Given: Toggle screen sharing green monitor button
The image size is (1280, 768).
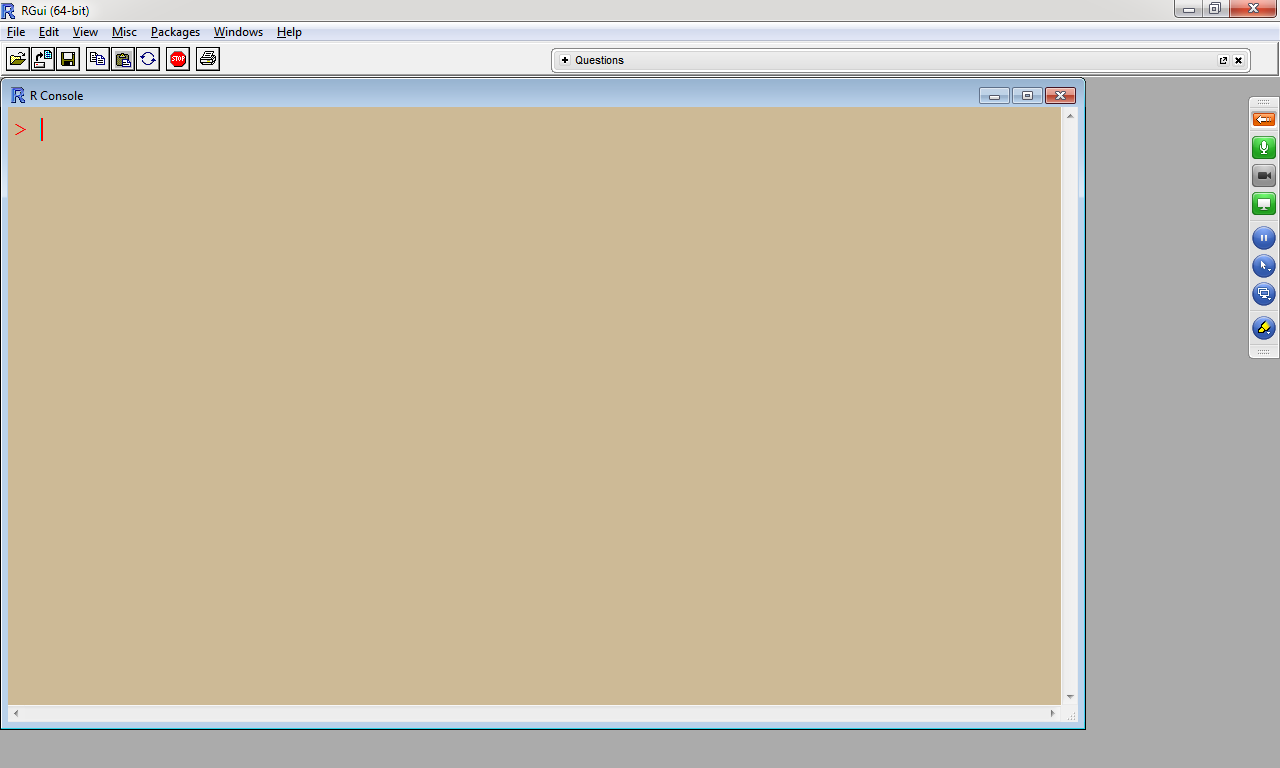Looking at the screenshot, I should click(x=1264, y=204).
